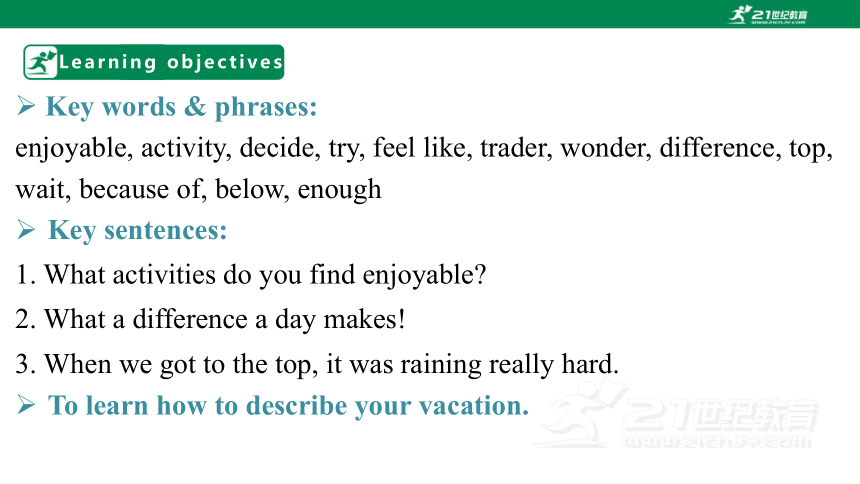Click sentence 1 What activities do you find enjoyable
The height and width of the screenshot is (484, 860).
pyautogui.click(x=251, y=275)
